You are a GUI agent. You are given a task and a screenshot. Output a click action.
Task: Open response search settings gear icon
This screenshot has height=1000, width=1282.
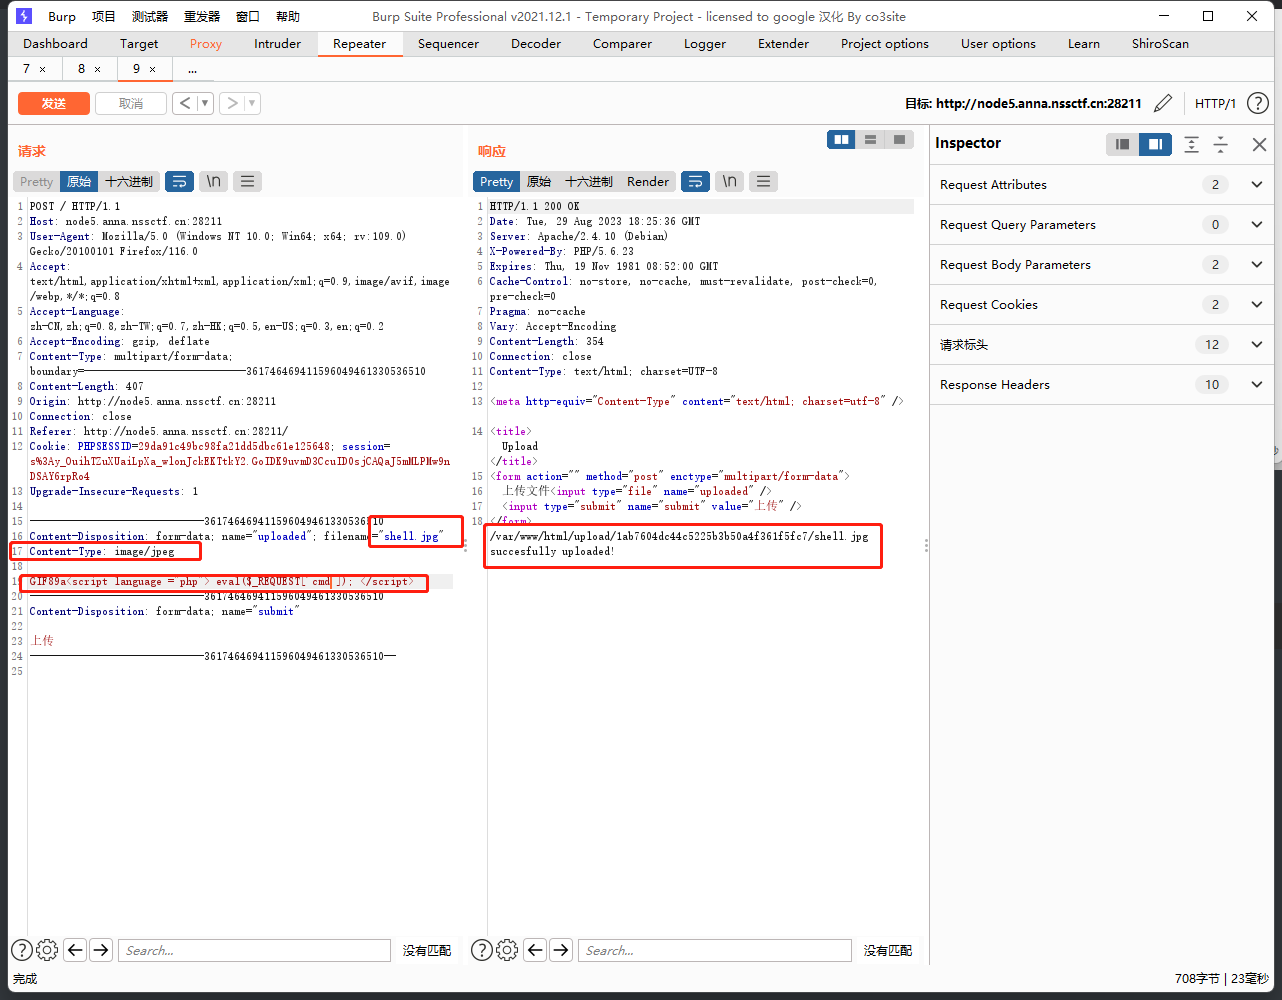point(507,950)
